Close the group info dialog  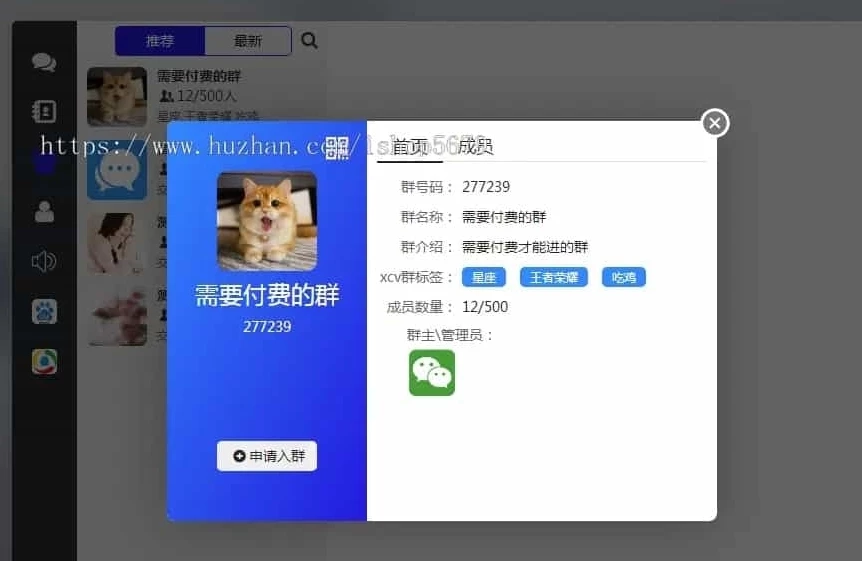(x=714, y=123)
